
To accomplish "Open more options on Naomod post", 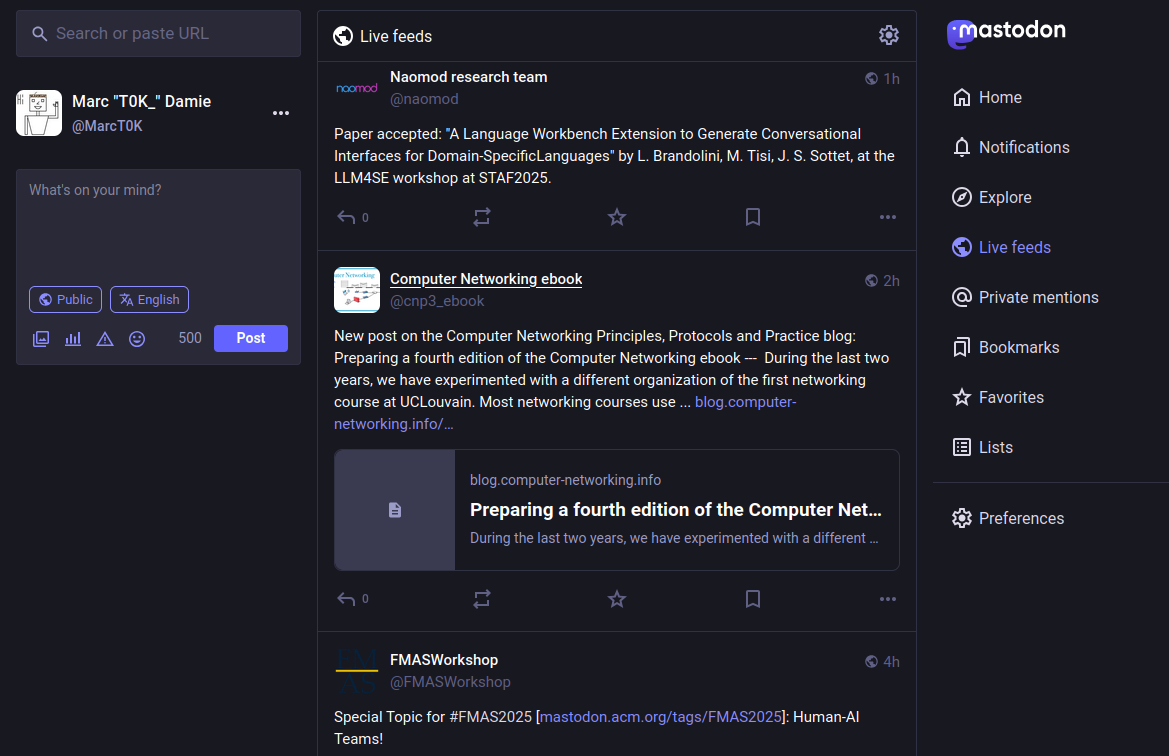I will pyautogui.click(x=887, y=217).
